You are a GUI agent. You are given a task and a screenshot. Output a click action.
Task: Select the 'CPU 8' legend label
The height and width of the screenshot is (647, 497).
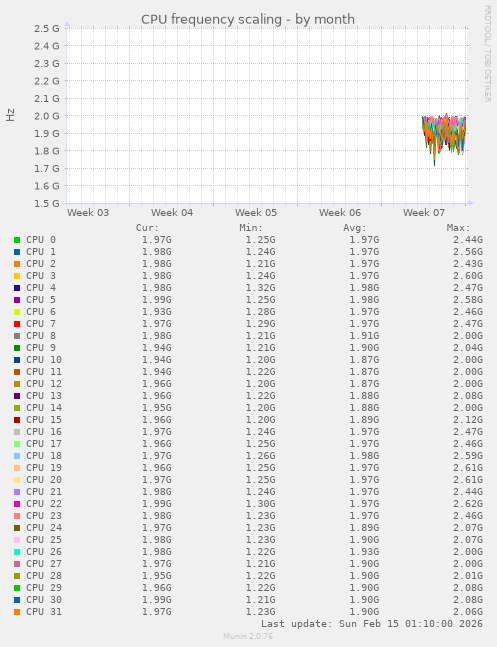tap(41, 336)
